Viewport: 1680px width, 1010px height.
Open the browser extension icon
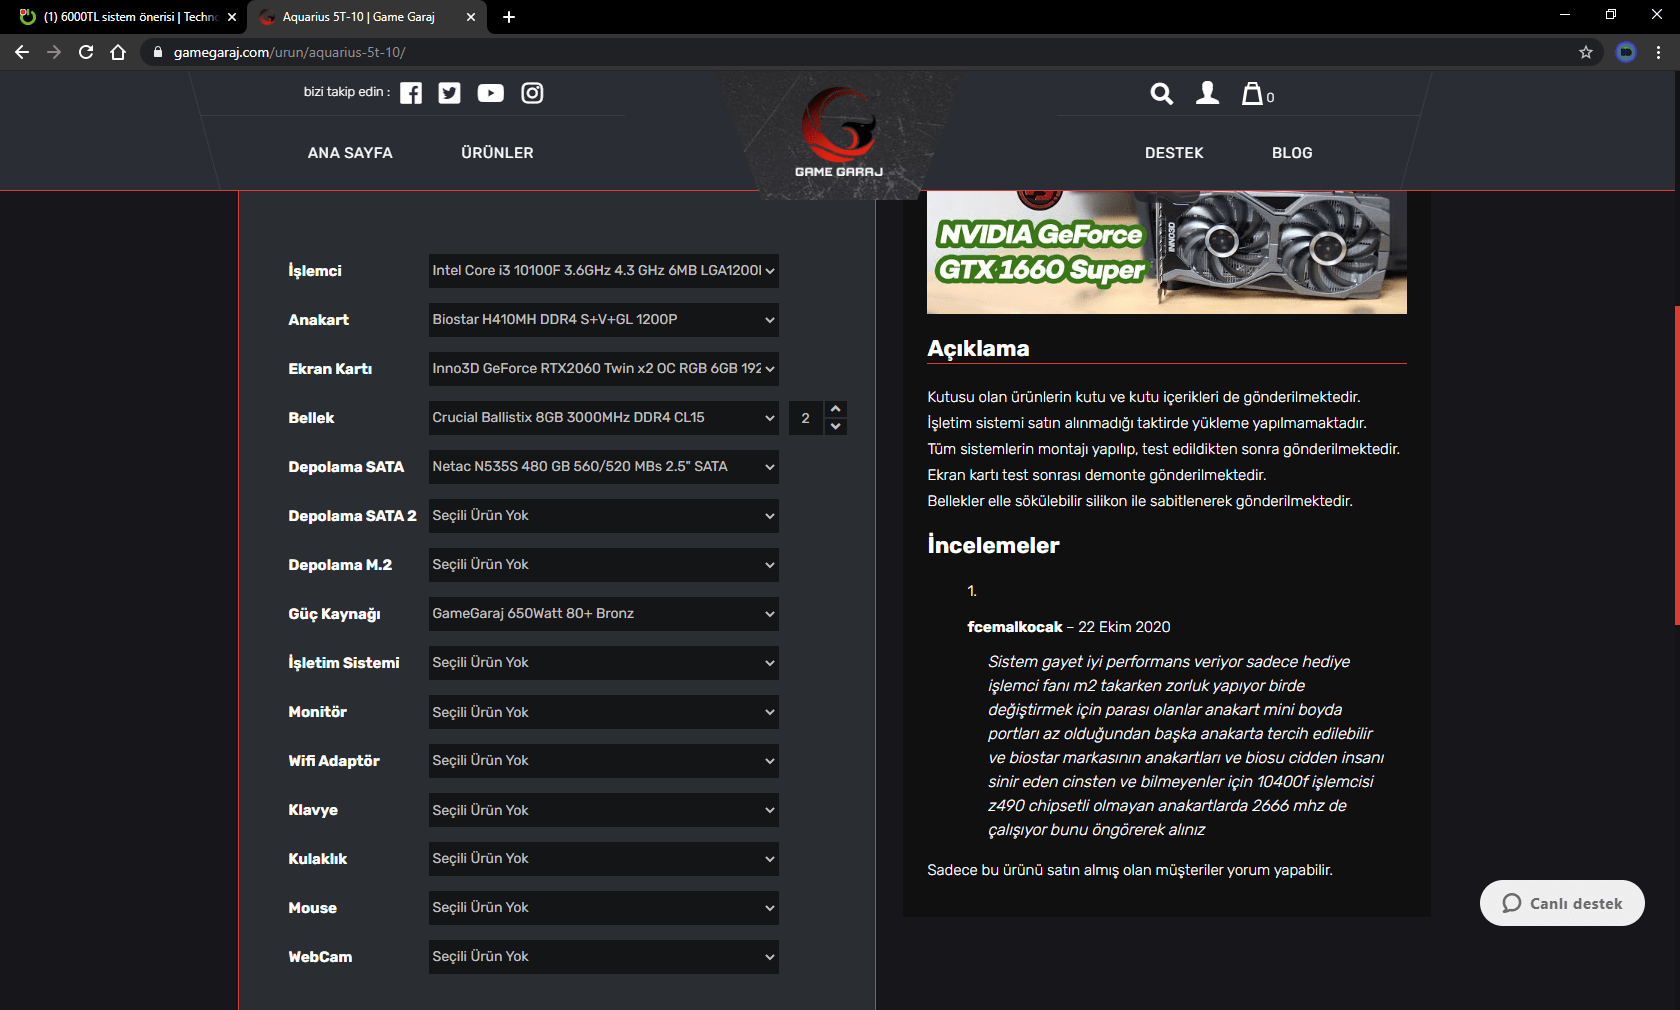click(1626, 52)
